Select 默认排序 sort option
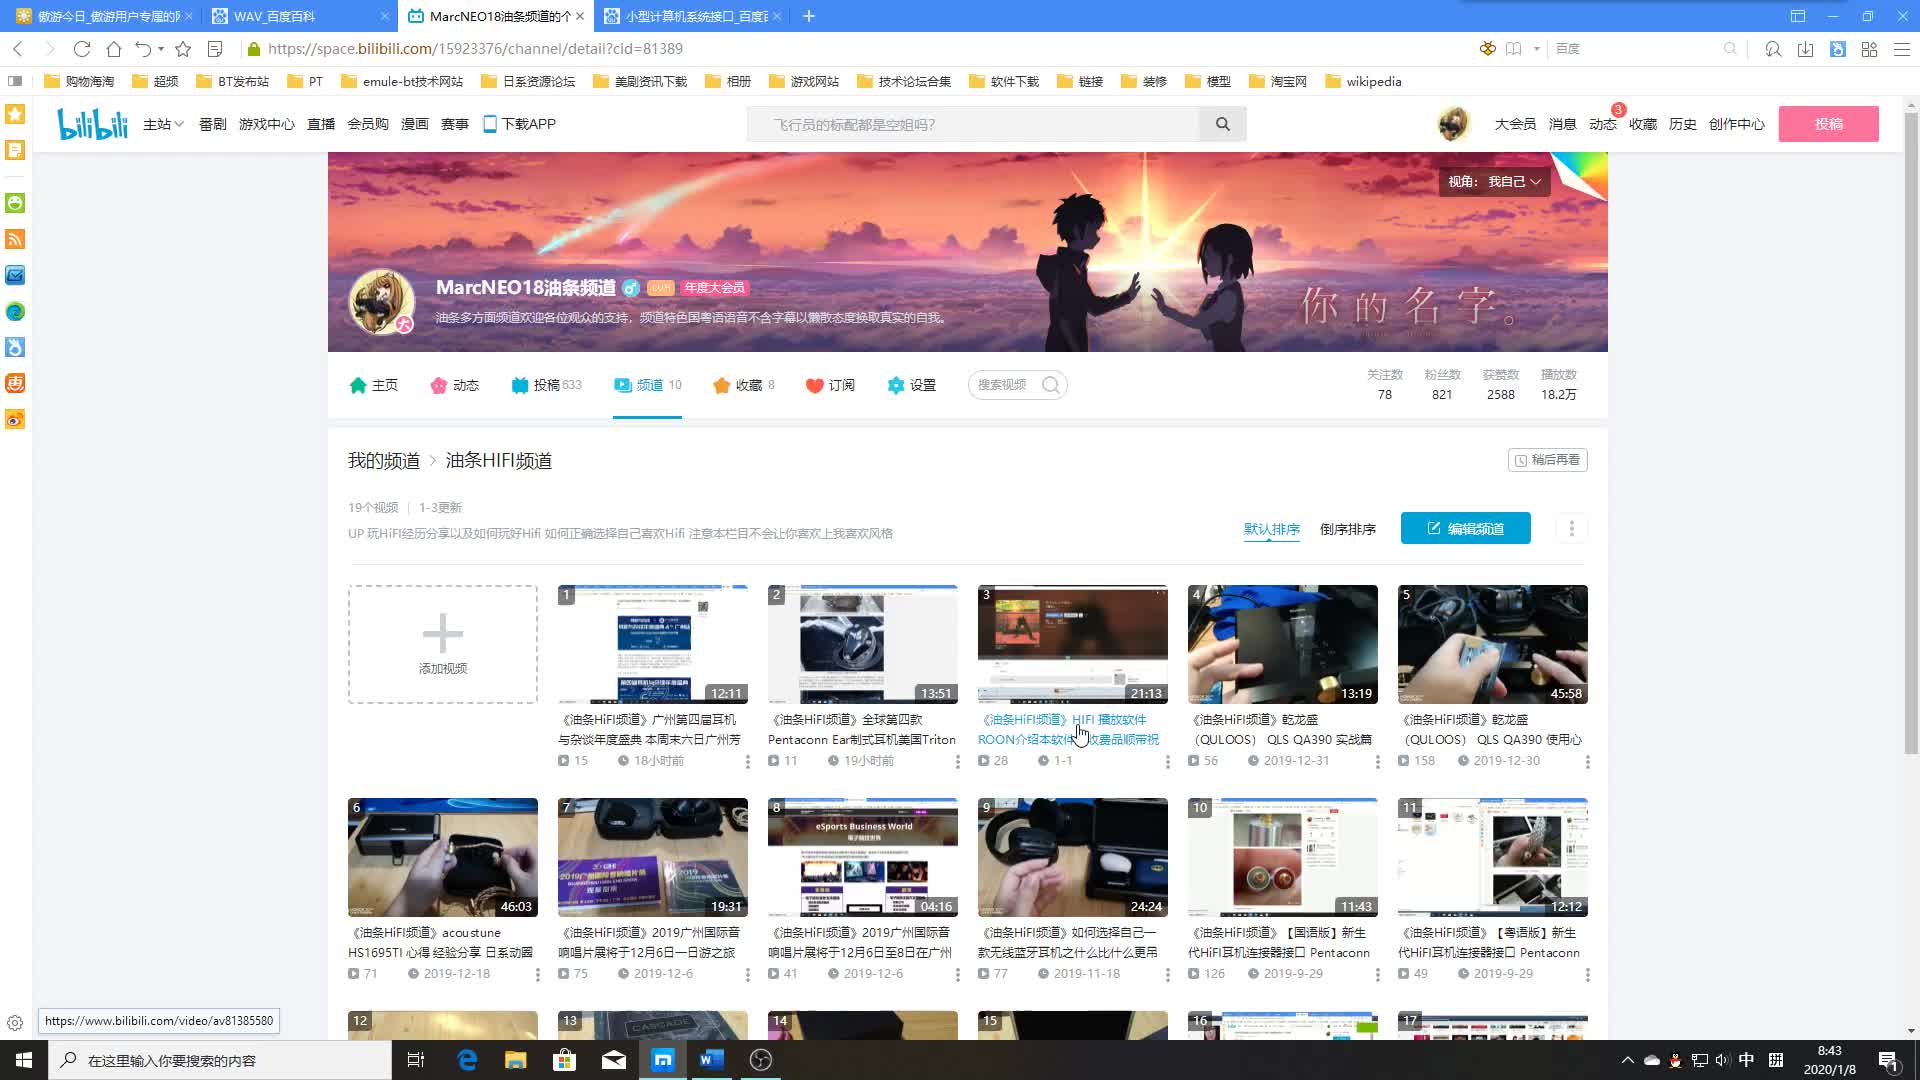1920x1080 pixels. 1271,529
